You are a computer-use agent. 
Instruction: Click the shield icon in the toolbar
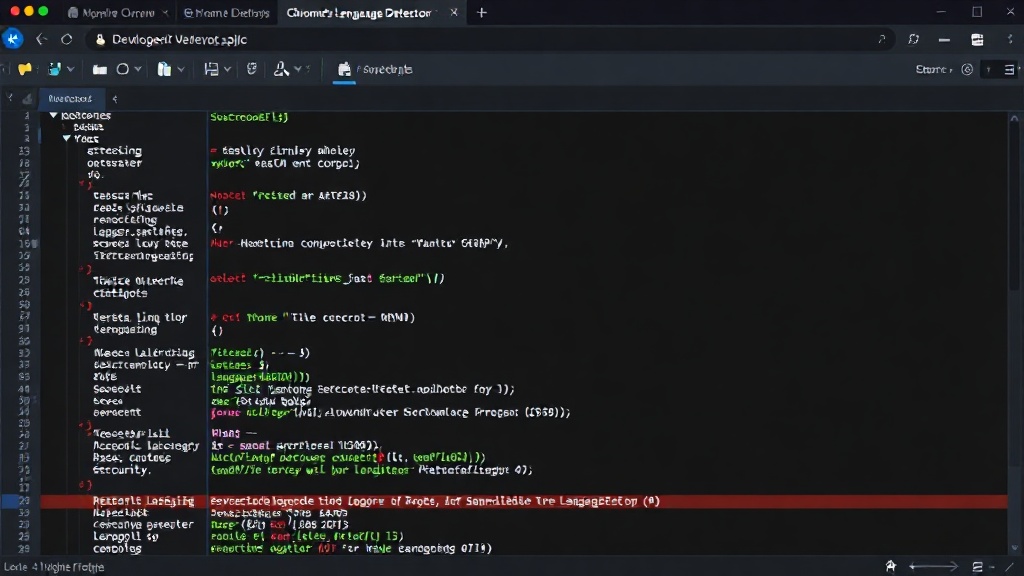point(251,69)
